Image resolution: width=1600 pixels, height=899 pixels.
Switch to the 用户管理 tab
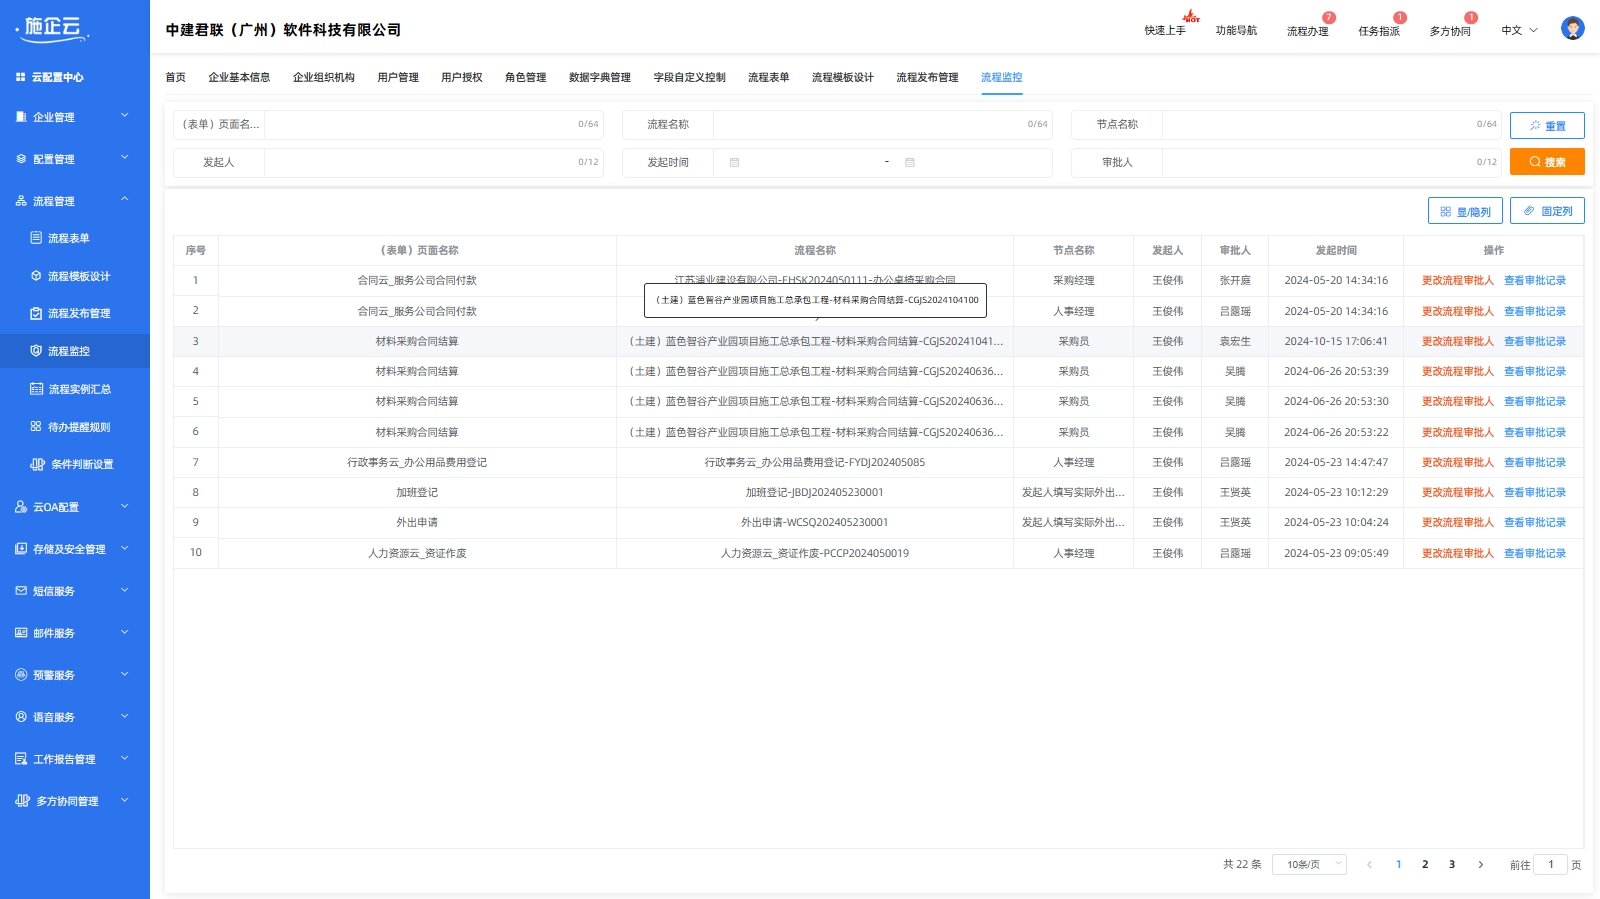[398, 77]
